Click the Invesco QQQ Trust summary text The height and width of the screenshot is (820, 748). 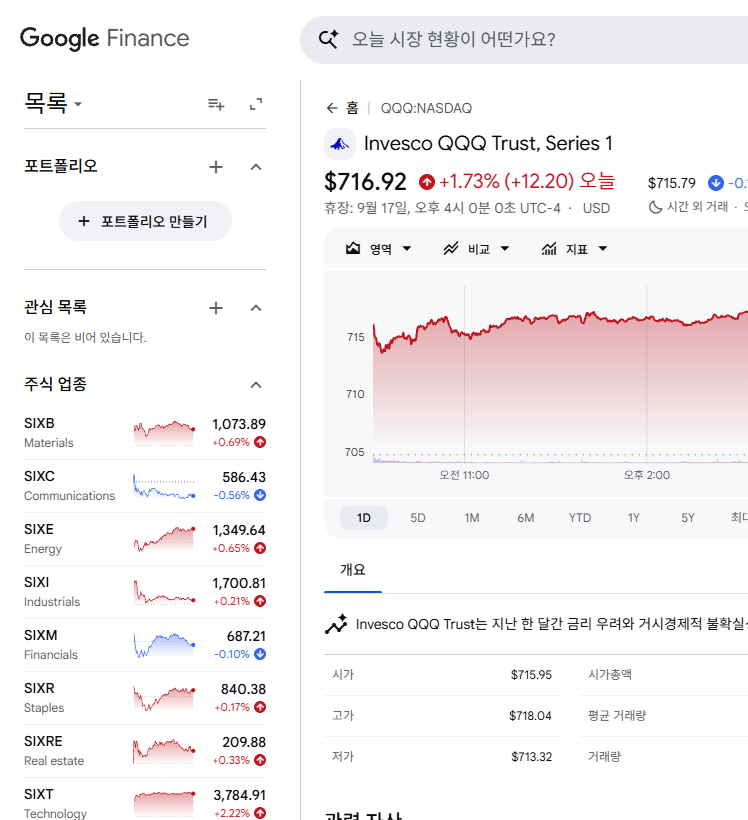pyautogui.click(x=551, y=624)
